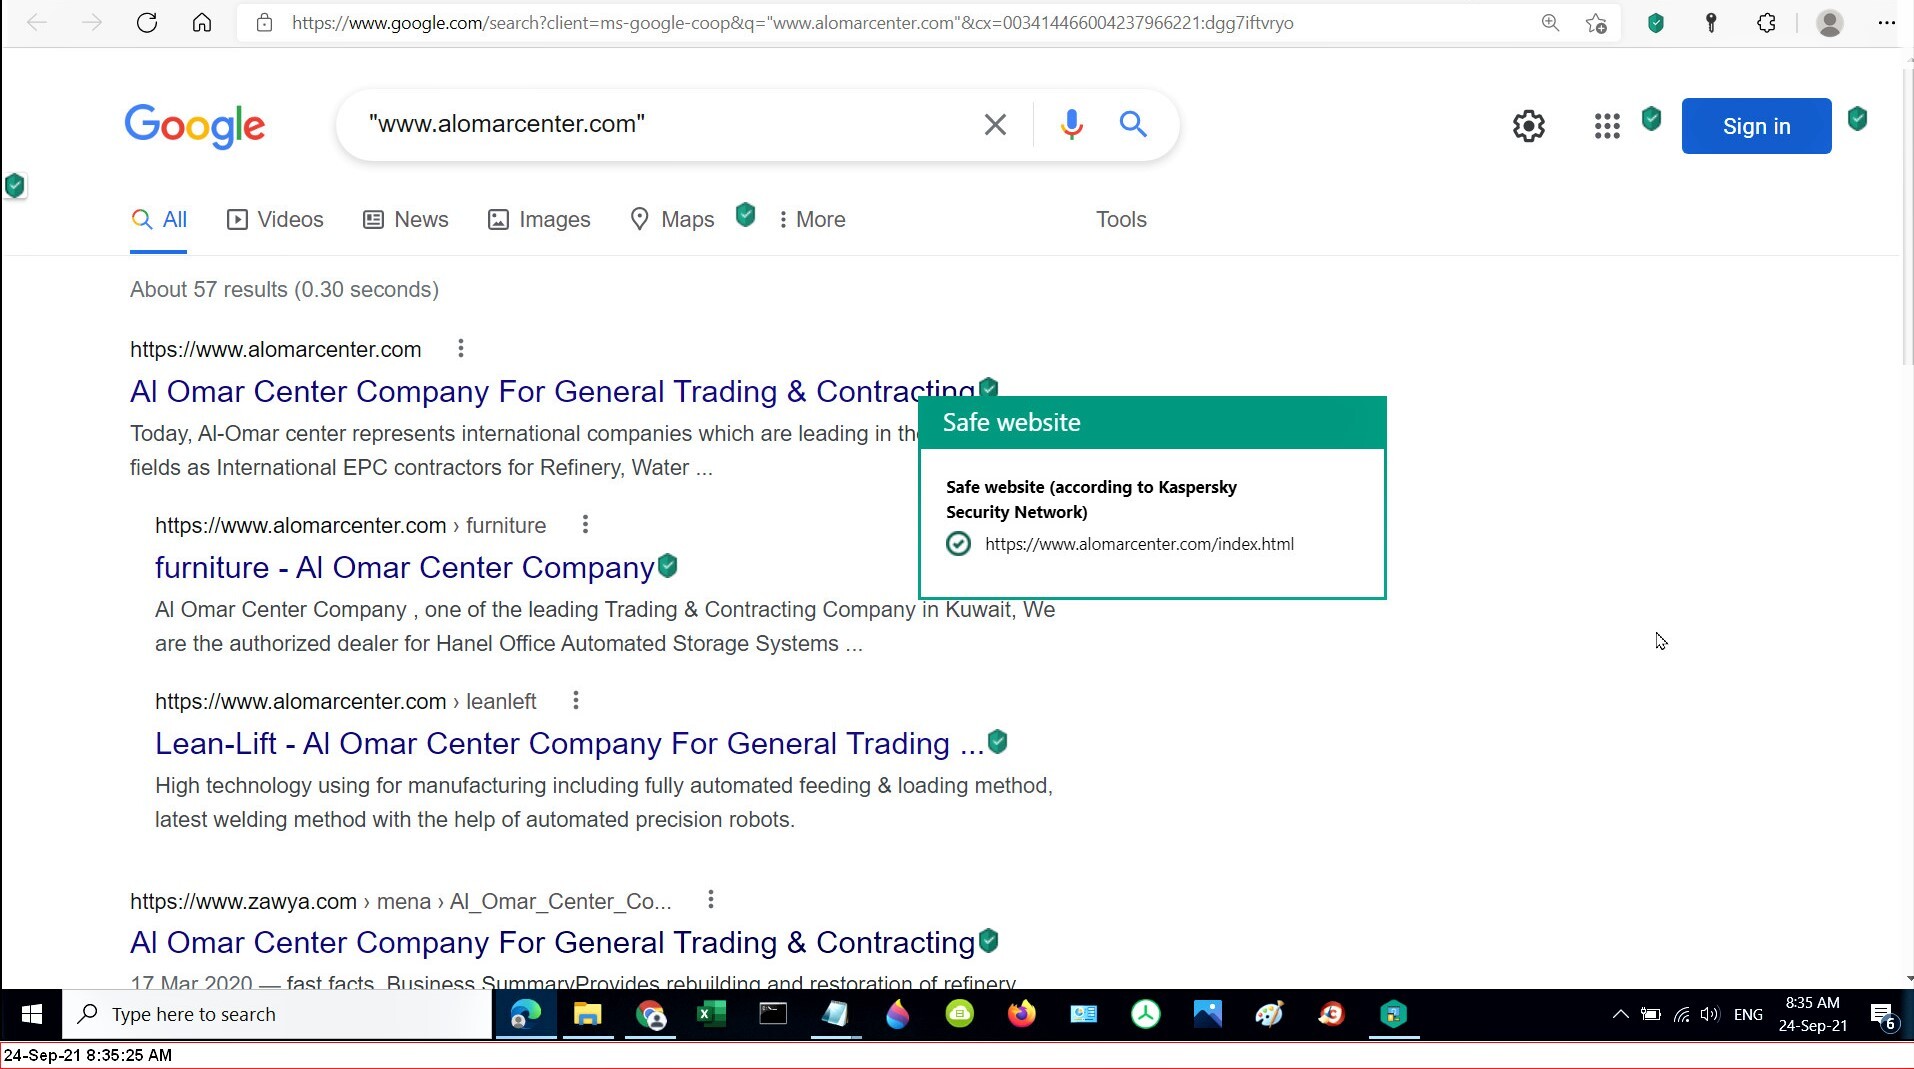Switch to Images tab

[x=539, y=220]
